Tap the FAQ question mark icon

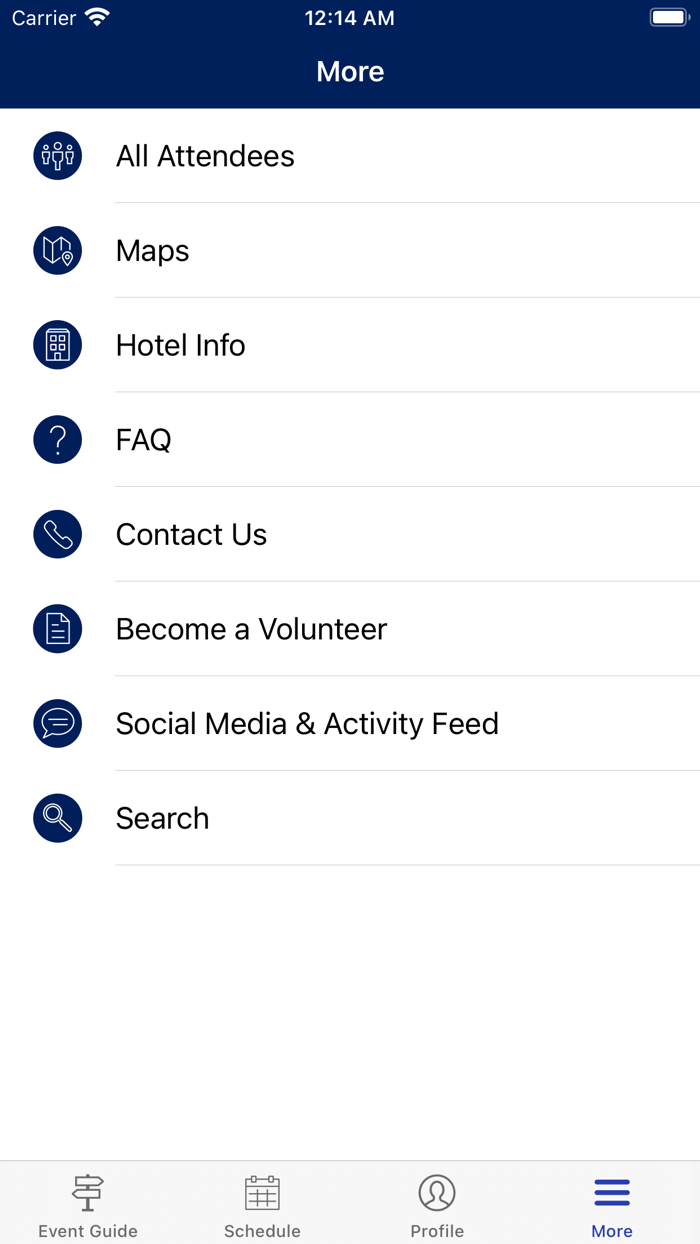[x=58, y=440]
